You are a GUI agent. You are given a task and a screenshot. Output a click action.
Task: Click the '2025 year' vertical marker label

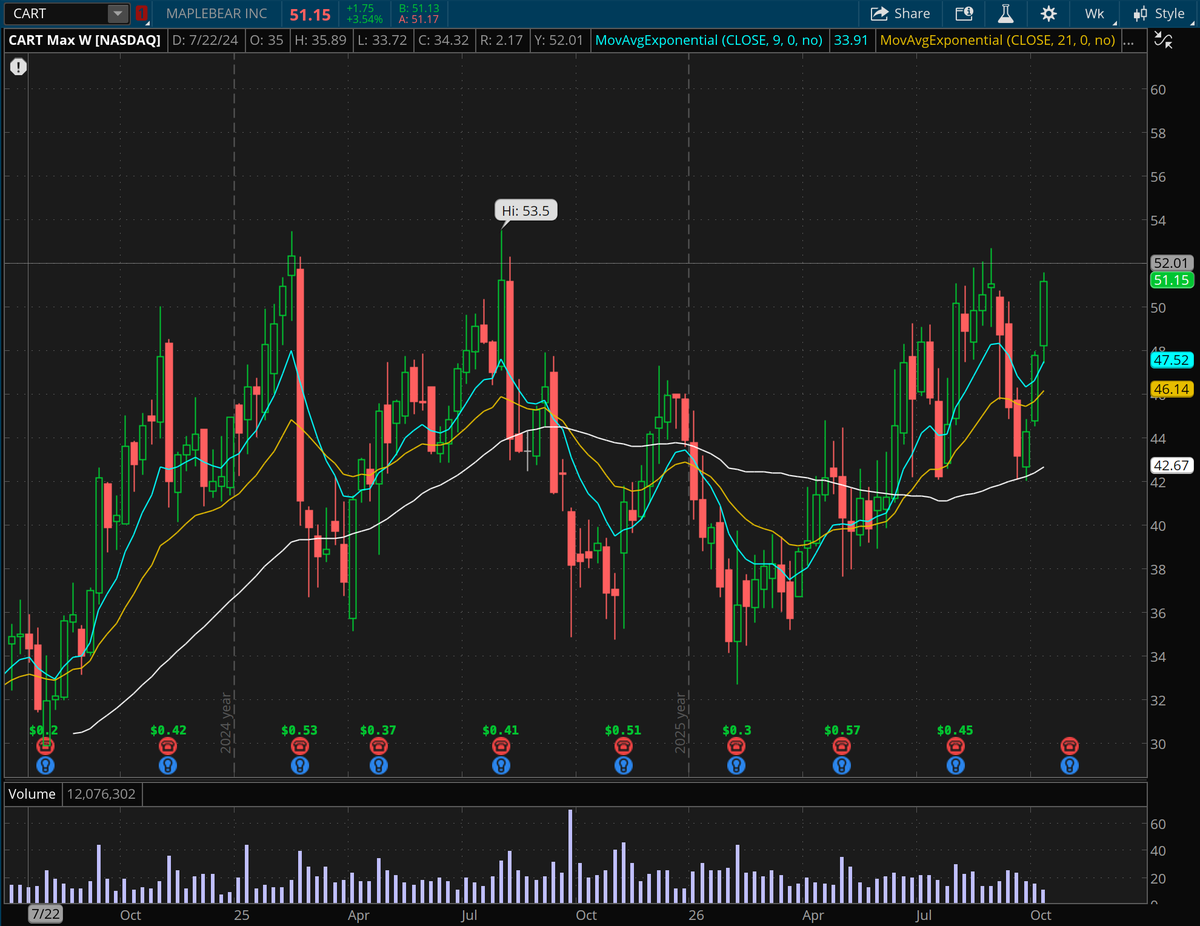pyautogui.click(x=681, y=723)
